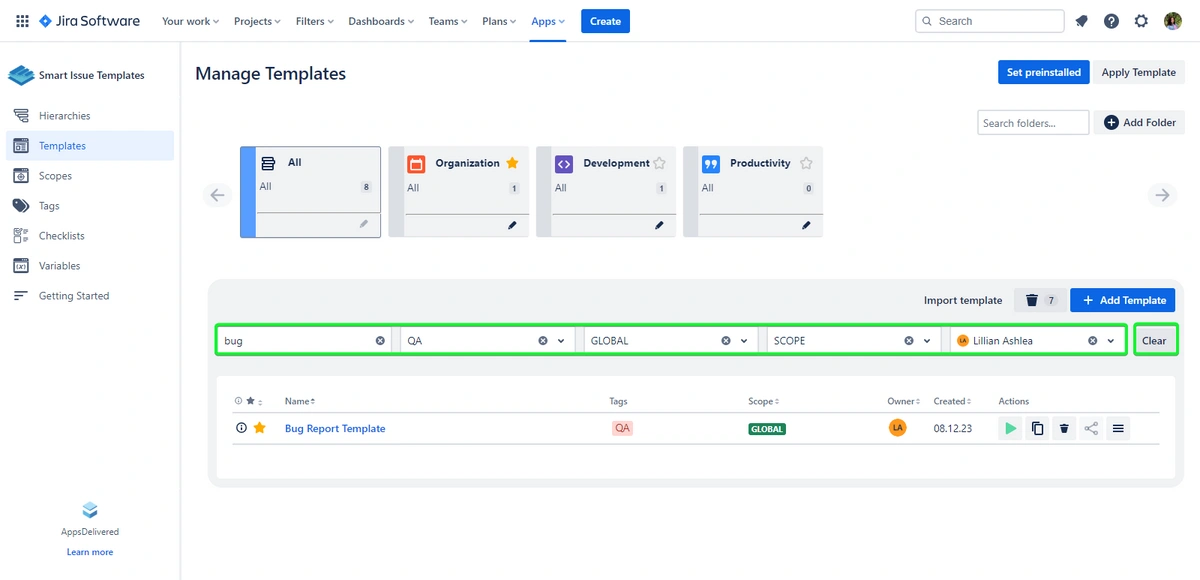The image size is (1200, 580).
Task: Delete the Bug Report Template
Action: point(1064,428)
